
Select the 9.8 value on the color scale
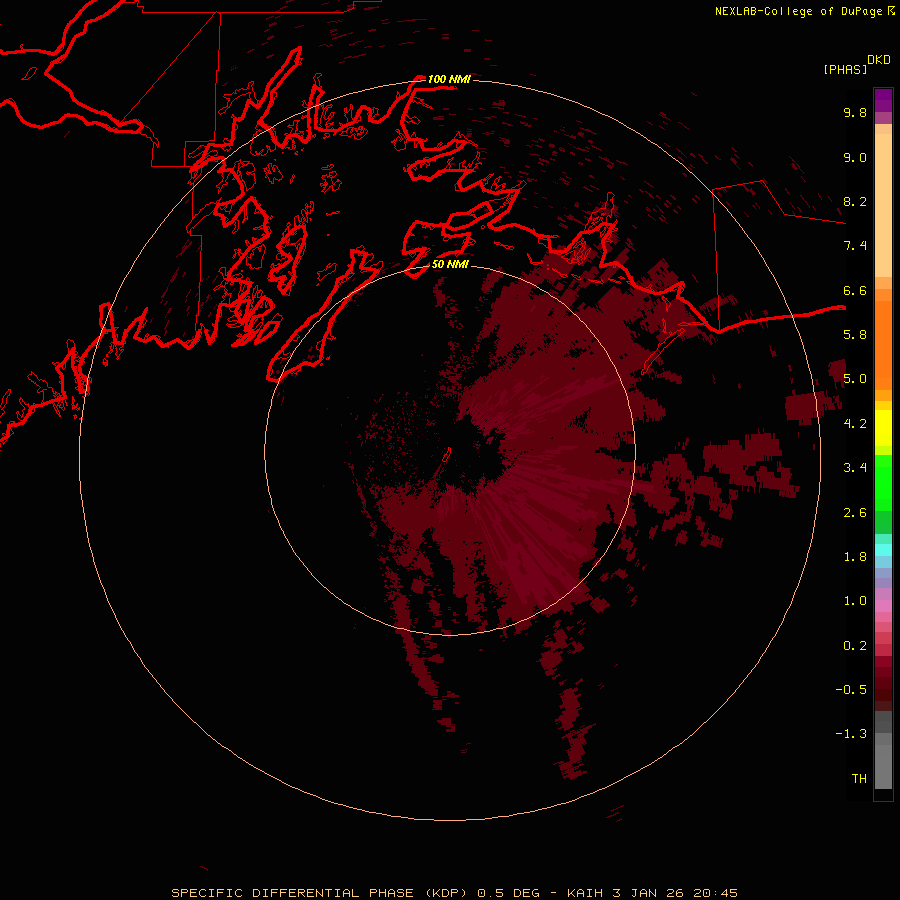point(855,112)
